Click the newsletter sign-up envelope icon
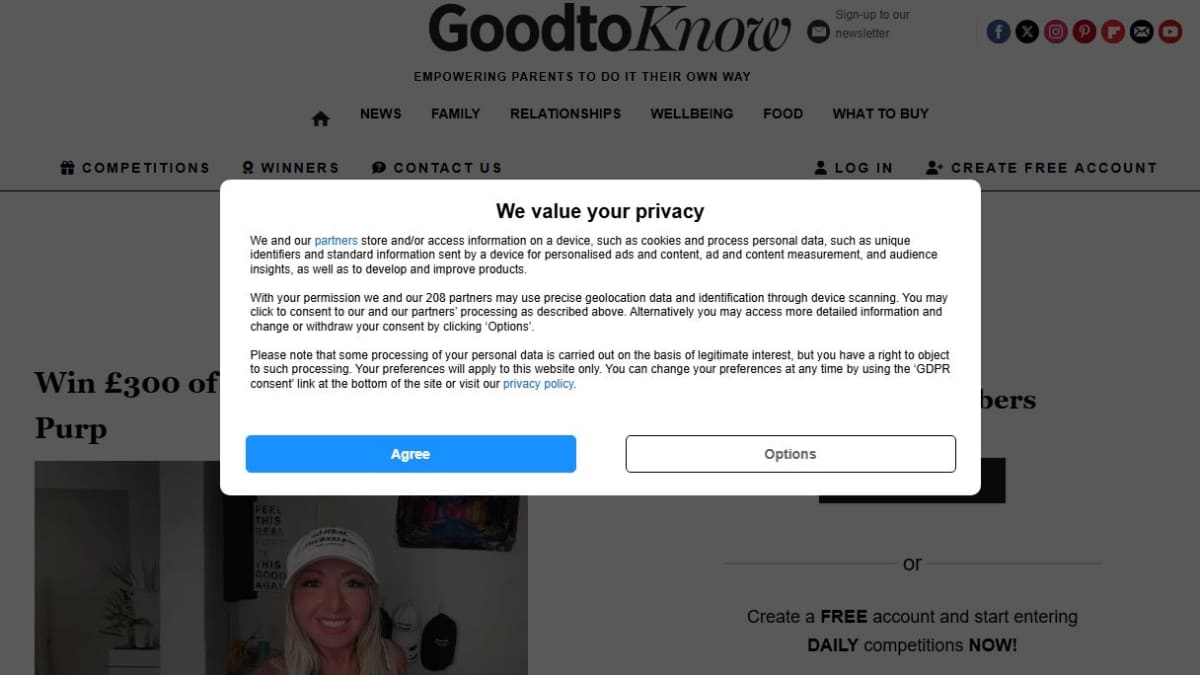Screen dimensions: 1200x675 point(818,32)
